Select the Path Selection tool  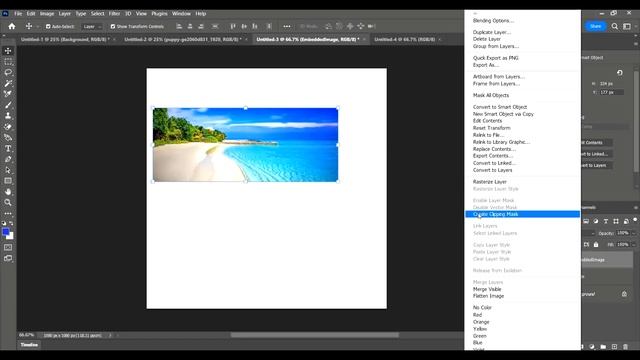point(8,170)
